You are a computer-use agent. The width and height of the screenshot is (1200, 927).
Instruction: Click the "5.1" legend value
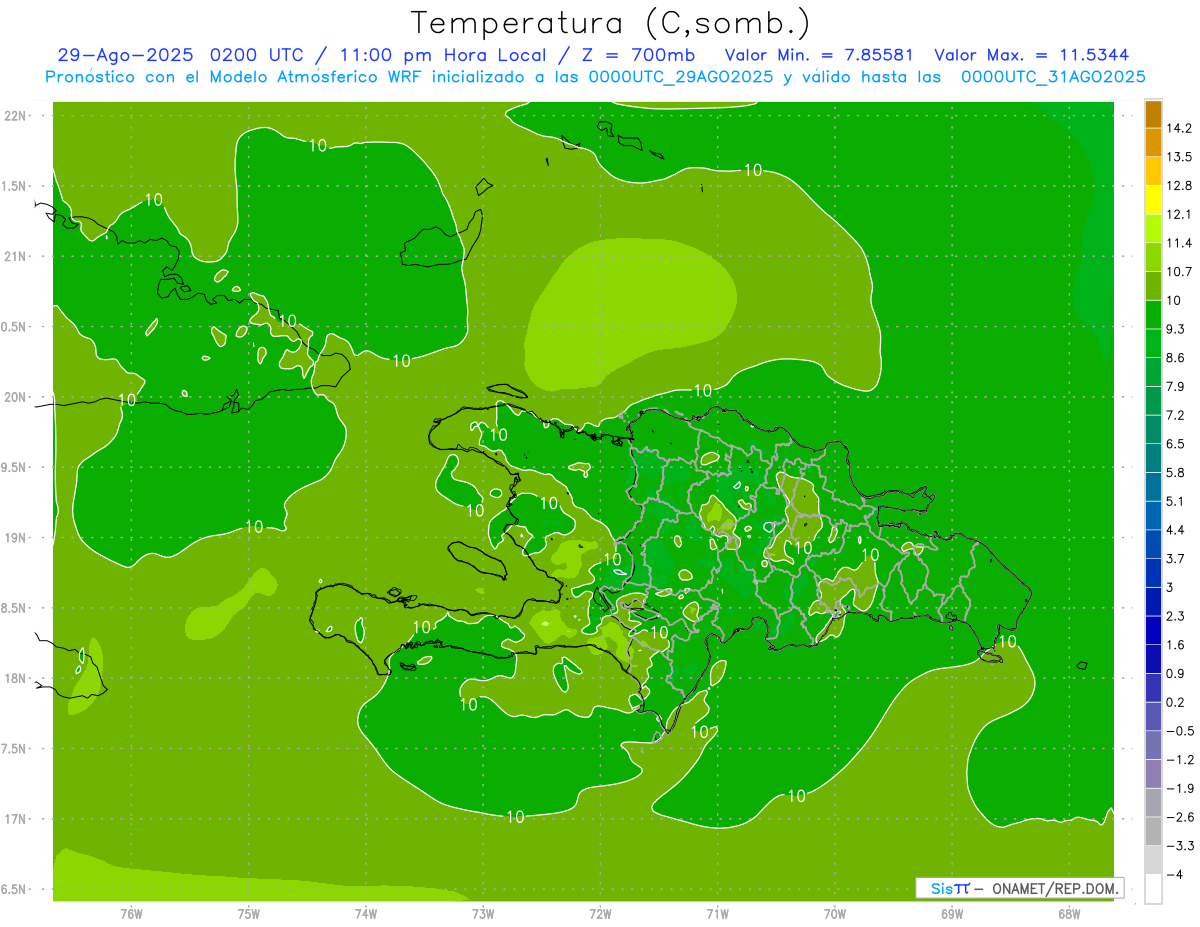coord(1175,501)
